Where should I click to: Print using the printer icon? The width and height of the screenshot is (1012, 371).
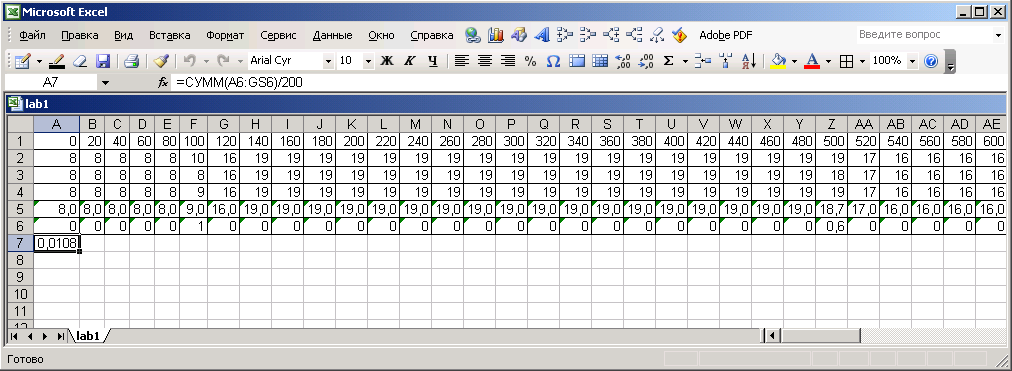pyautogui.click(x=132, y=61)
